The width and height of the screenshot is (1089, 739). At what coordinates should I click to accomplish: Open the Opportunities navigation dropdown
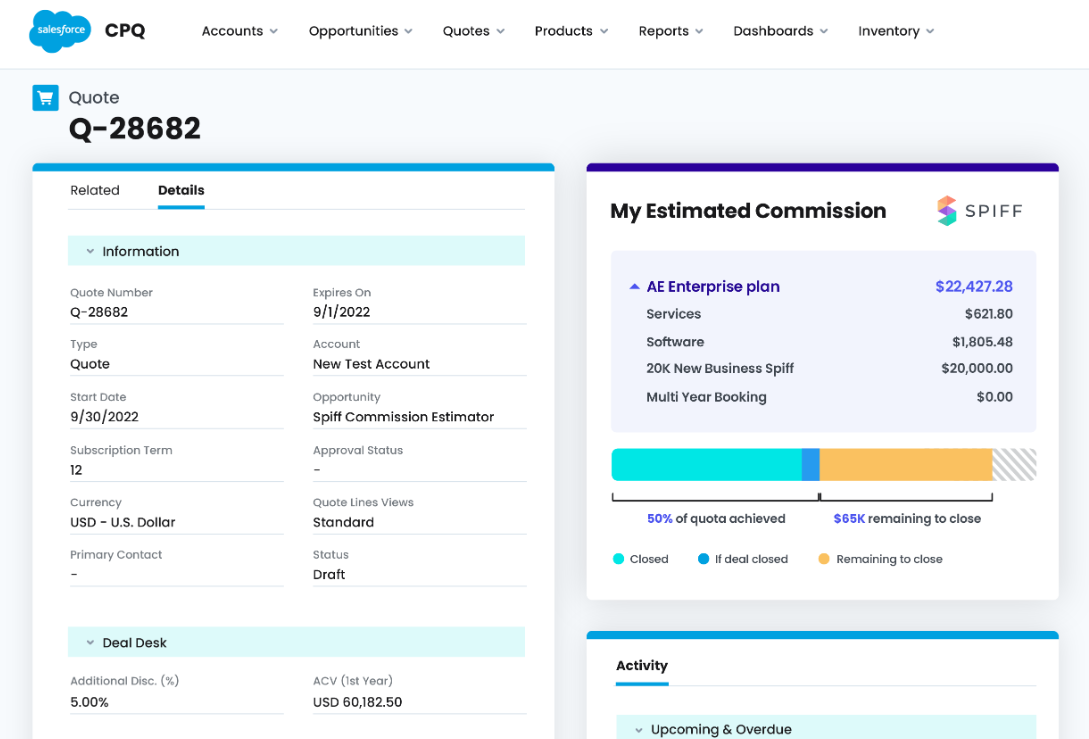360,31
